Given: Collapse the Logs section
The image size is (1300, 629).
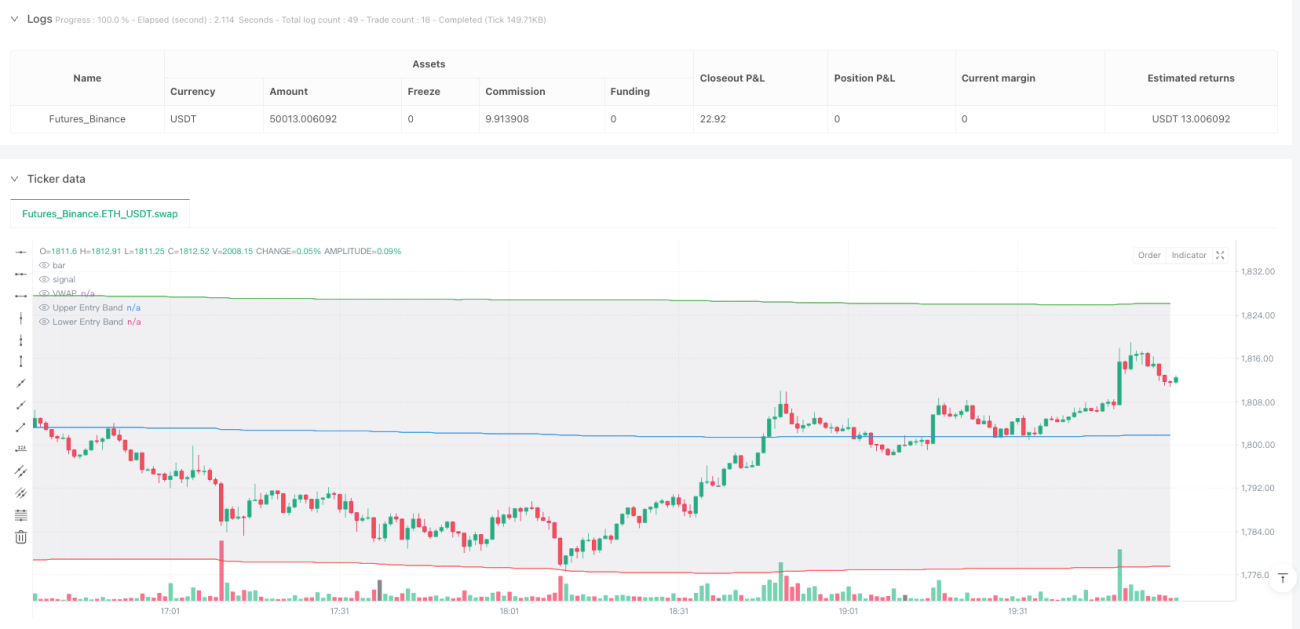Looking at the screenshot, I should 14,19.
